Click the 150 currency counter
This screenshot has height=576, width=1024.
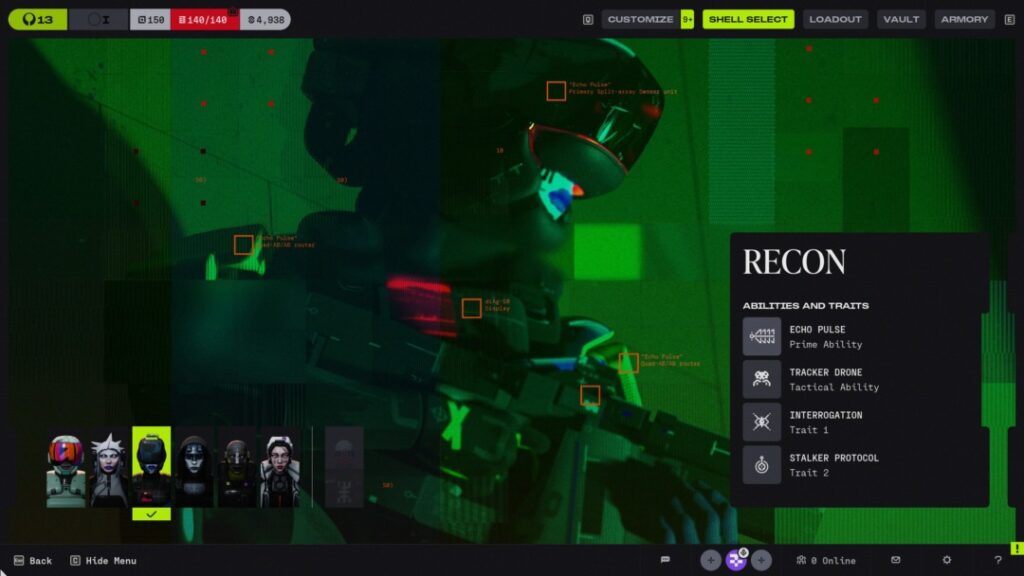pyautogui.click(x=150, y=20)
